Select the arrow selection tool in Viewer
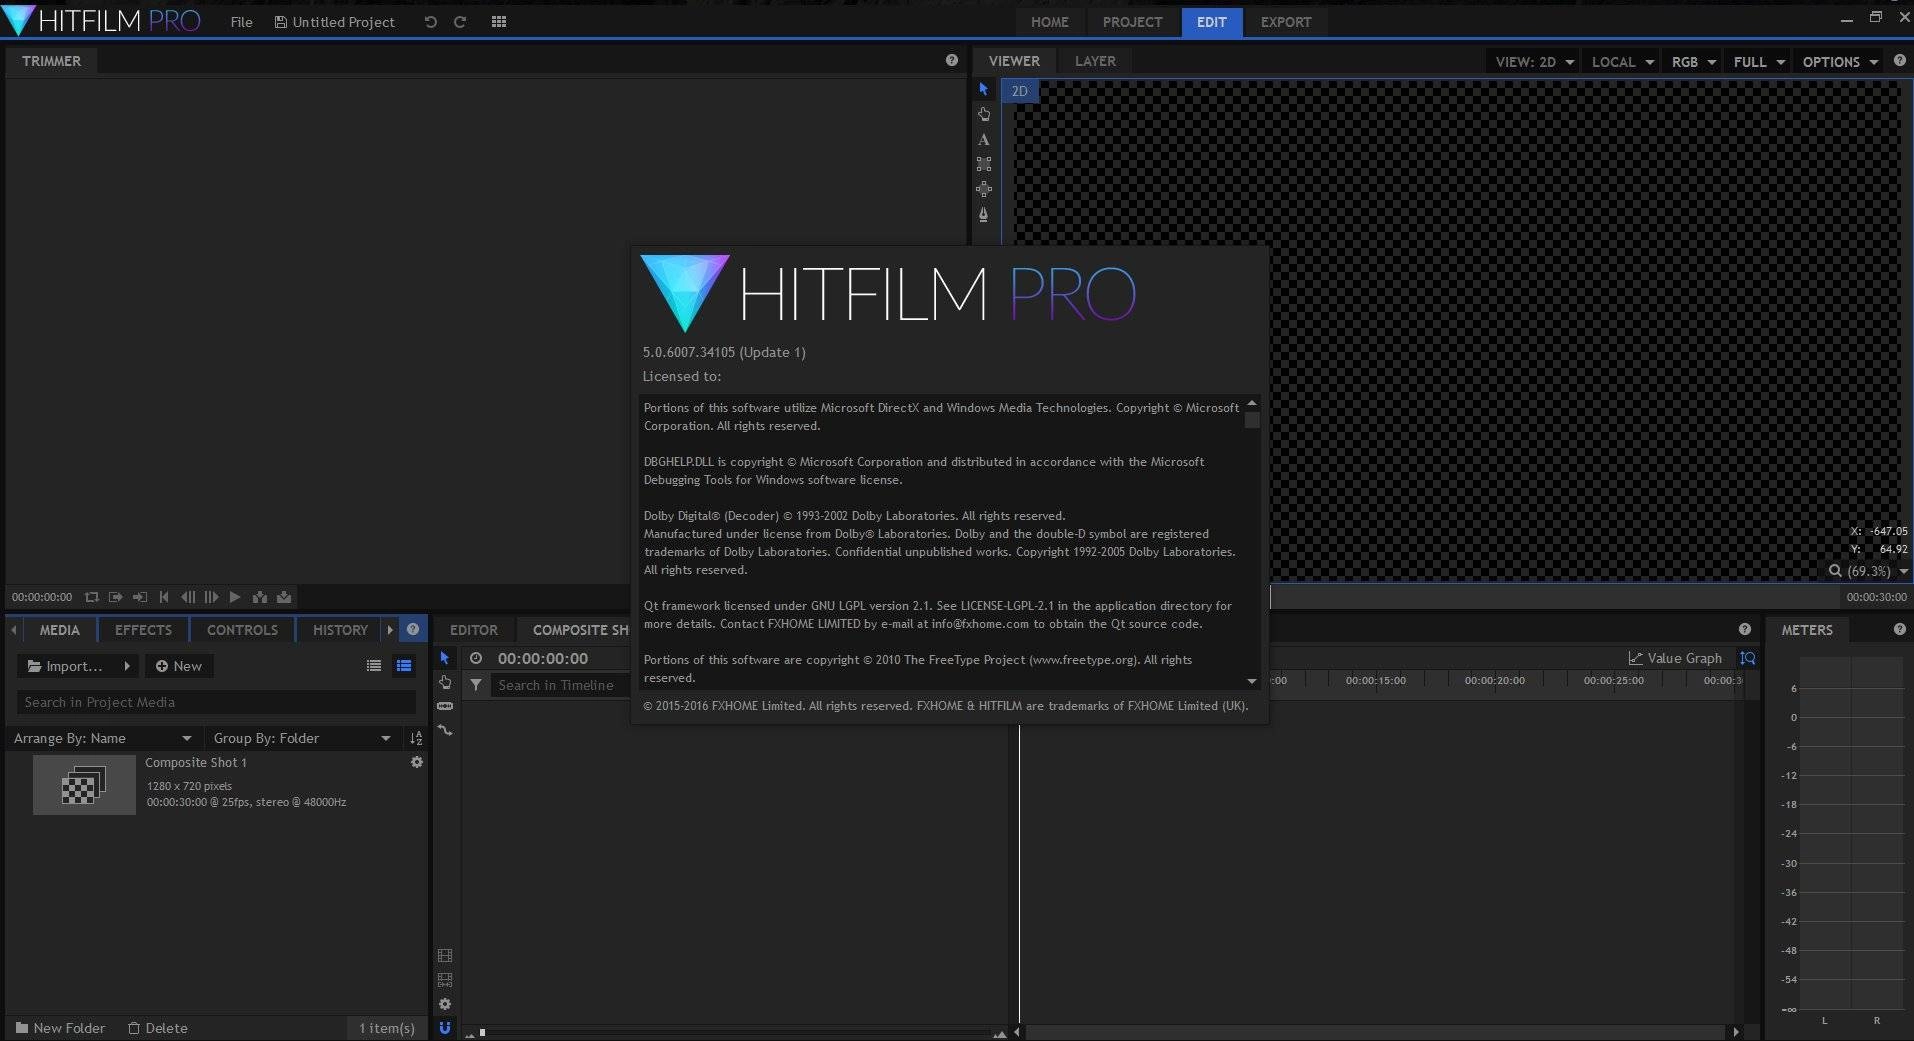 [x=984, y=89]
